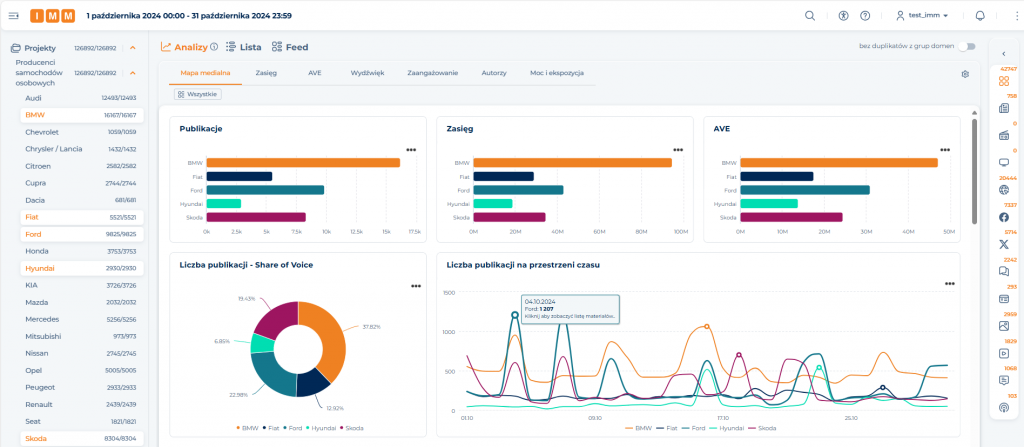
Task: Open AVE chart three-dot menu
Action: coord(944,150)
